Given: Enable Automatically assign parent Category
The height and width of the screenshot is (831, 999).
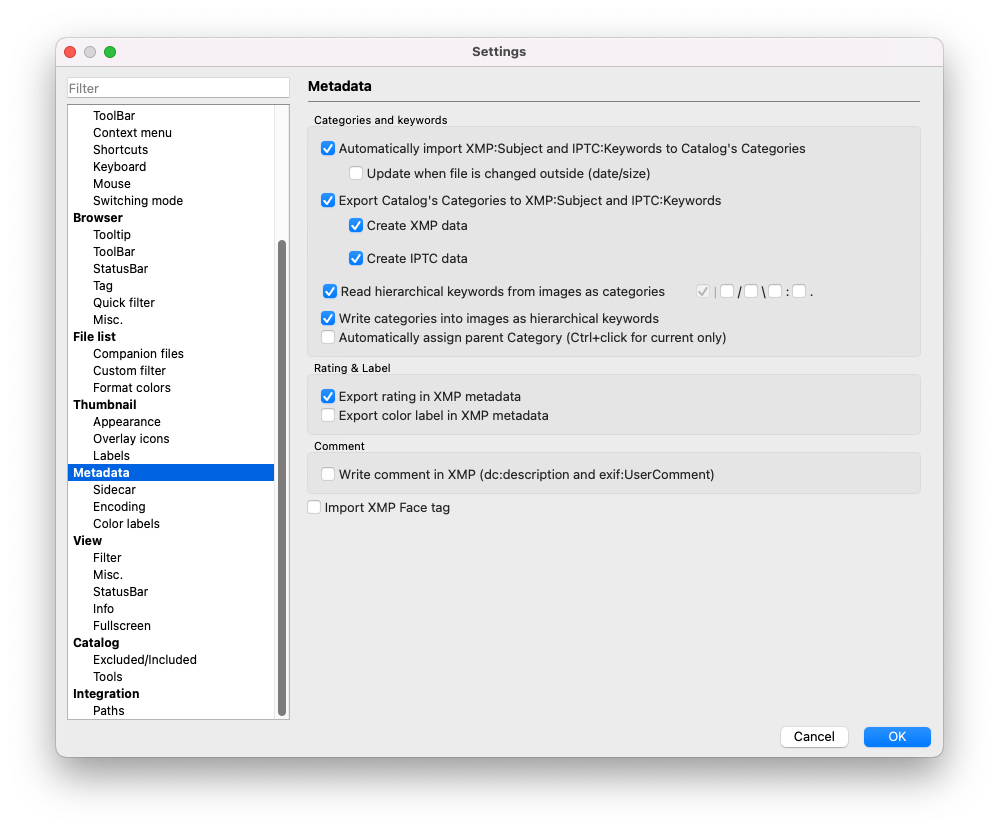Looking at the screenshot, I should 328,338.
